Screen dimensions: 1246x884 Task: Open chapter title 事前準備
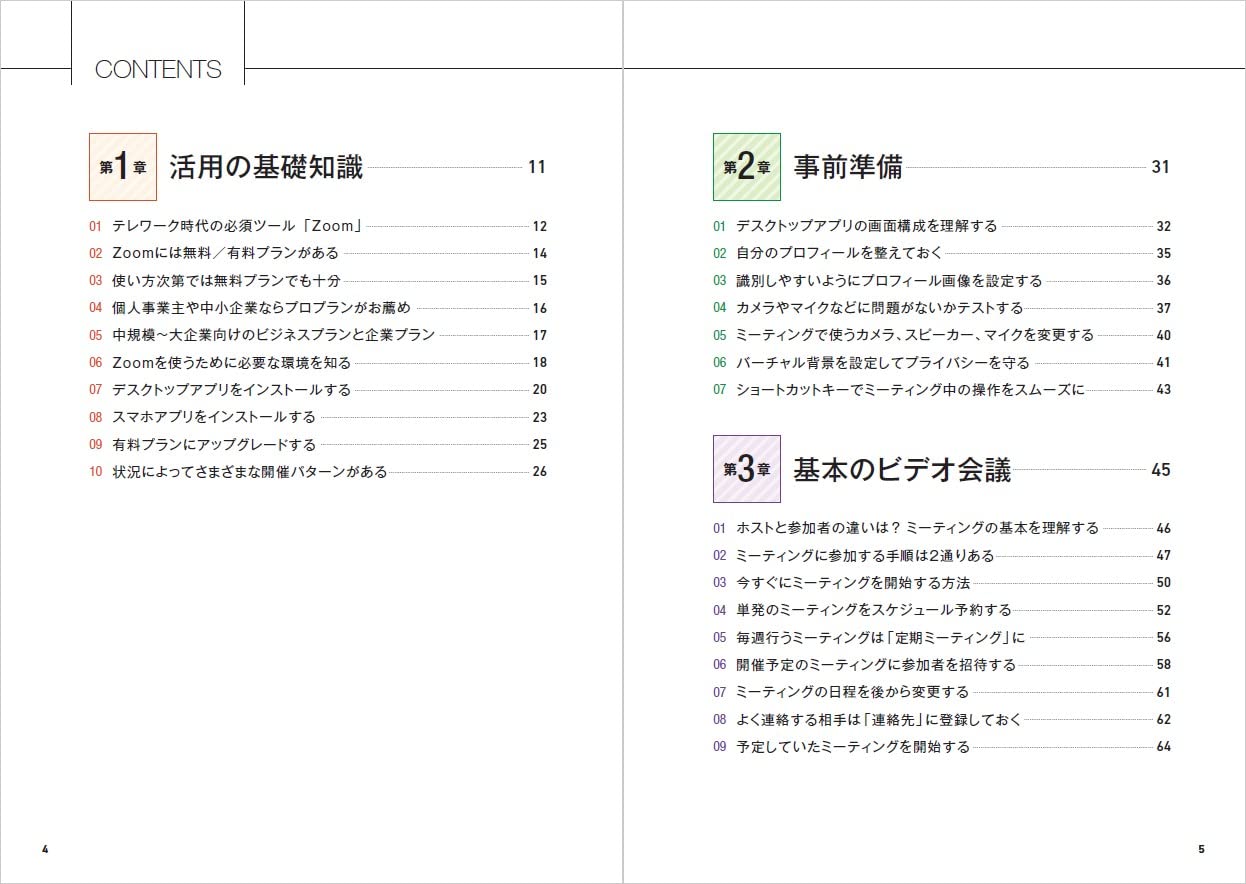pos(847,167)
